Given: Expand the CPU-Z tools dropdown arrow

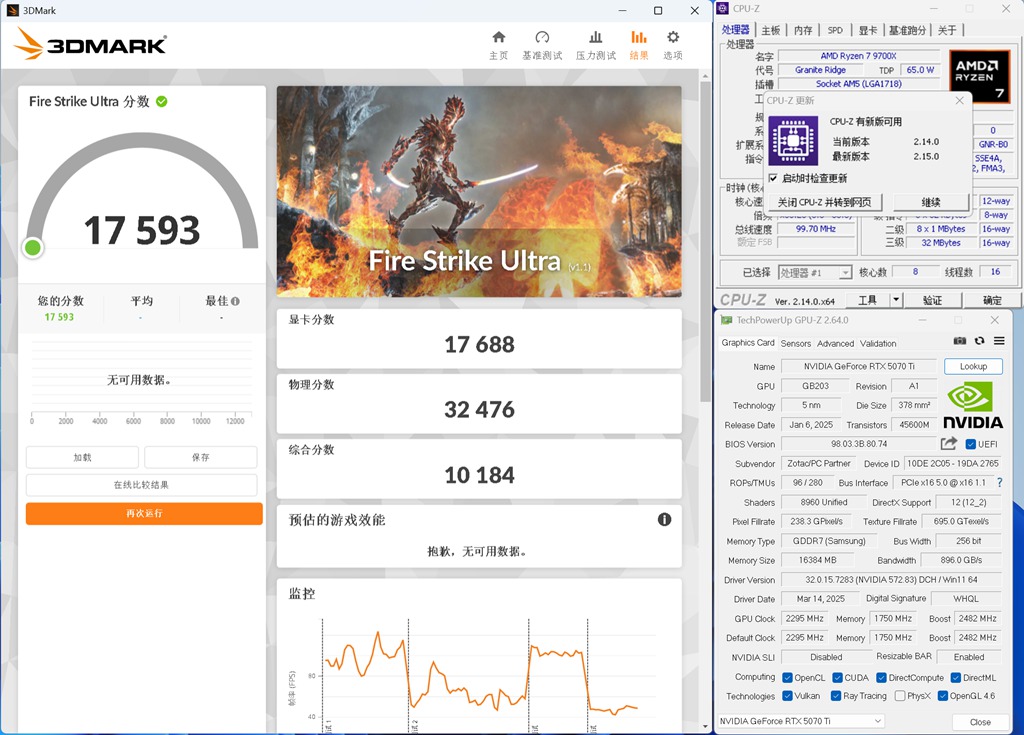Looking at the screenshot, I should 896,300.
